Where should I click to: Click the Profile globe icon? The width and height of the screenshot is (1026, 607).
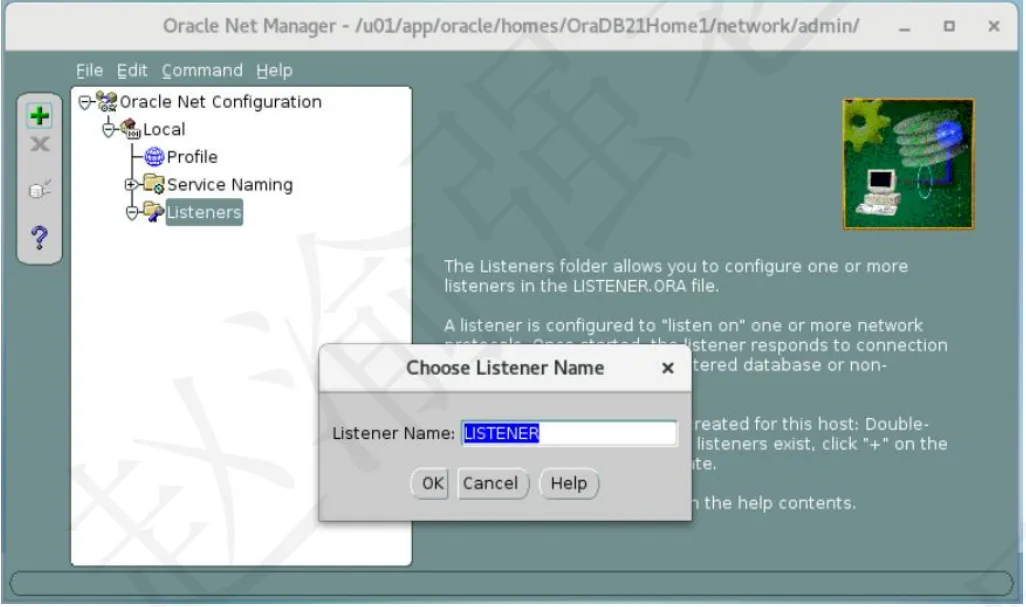[154, 157]
